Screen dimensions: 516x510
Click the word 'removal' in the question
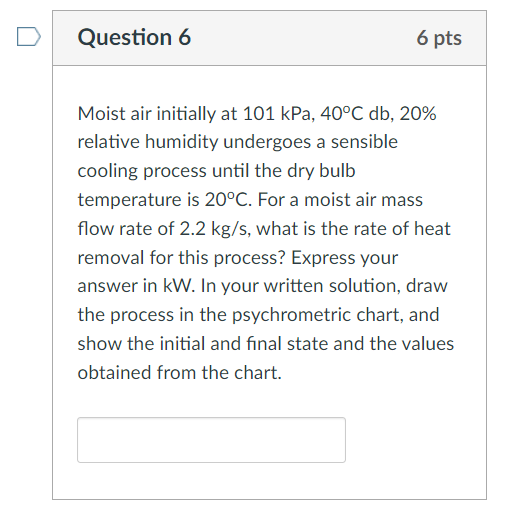(x=111, y=258)
